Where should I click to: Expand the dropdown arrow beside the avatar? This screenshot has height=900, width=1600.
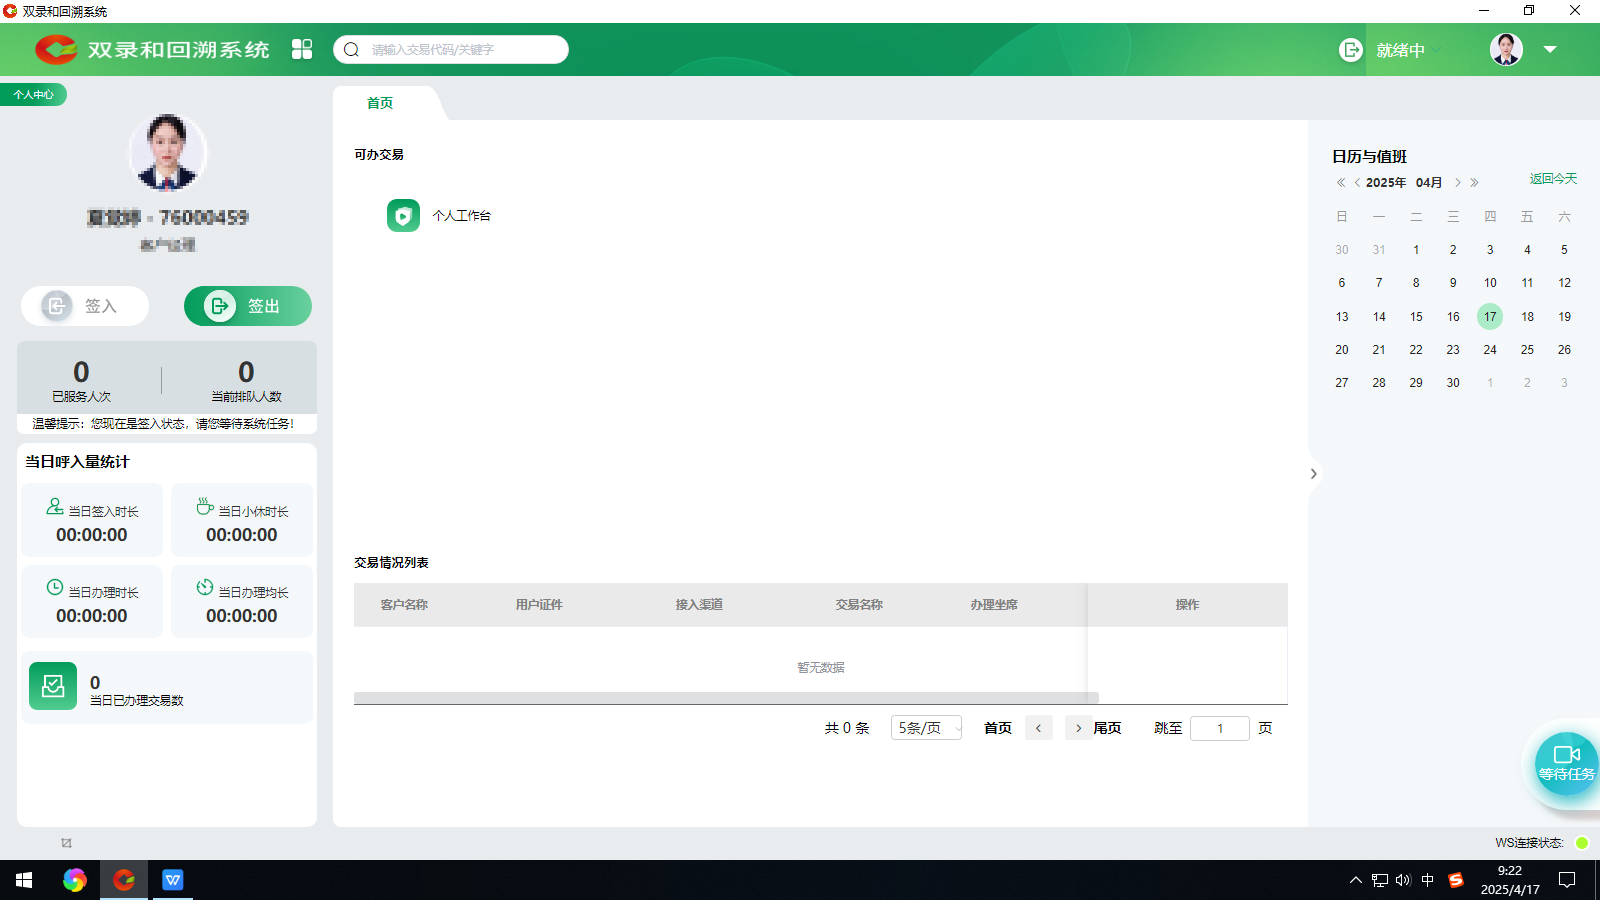pyautogui.click(x=1550, y=49)
